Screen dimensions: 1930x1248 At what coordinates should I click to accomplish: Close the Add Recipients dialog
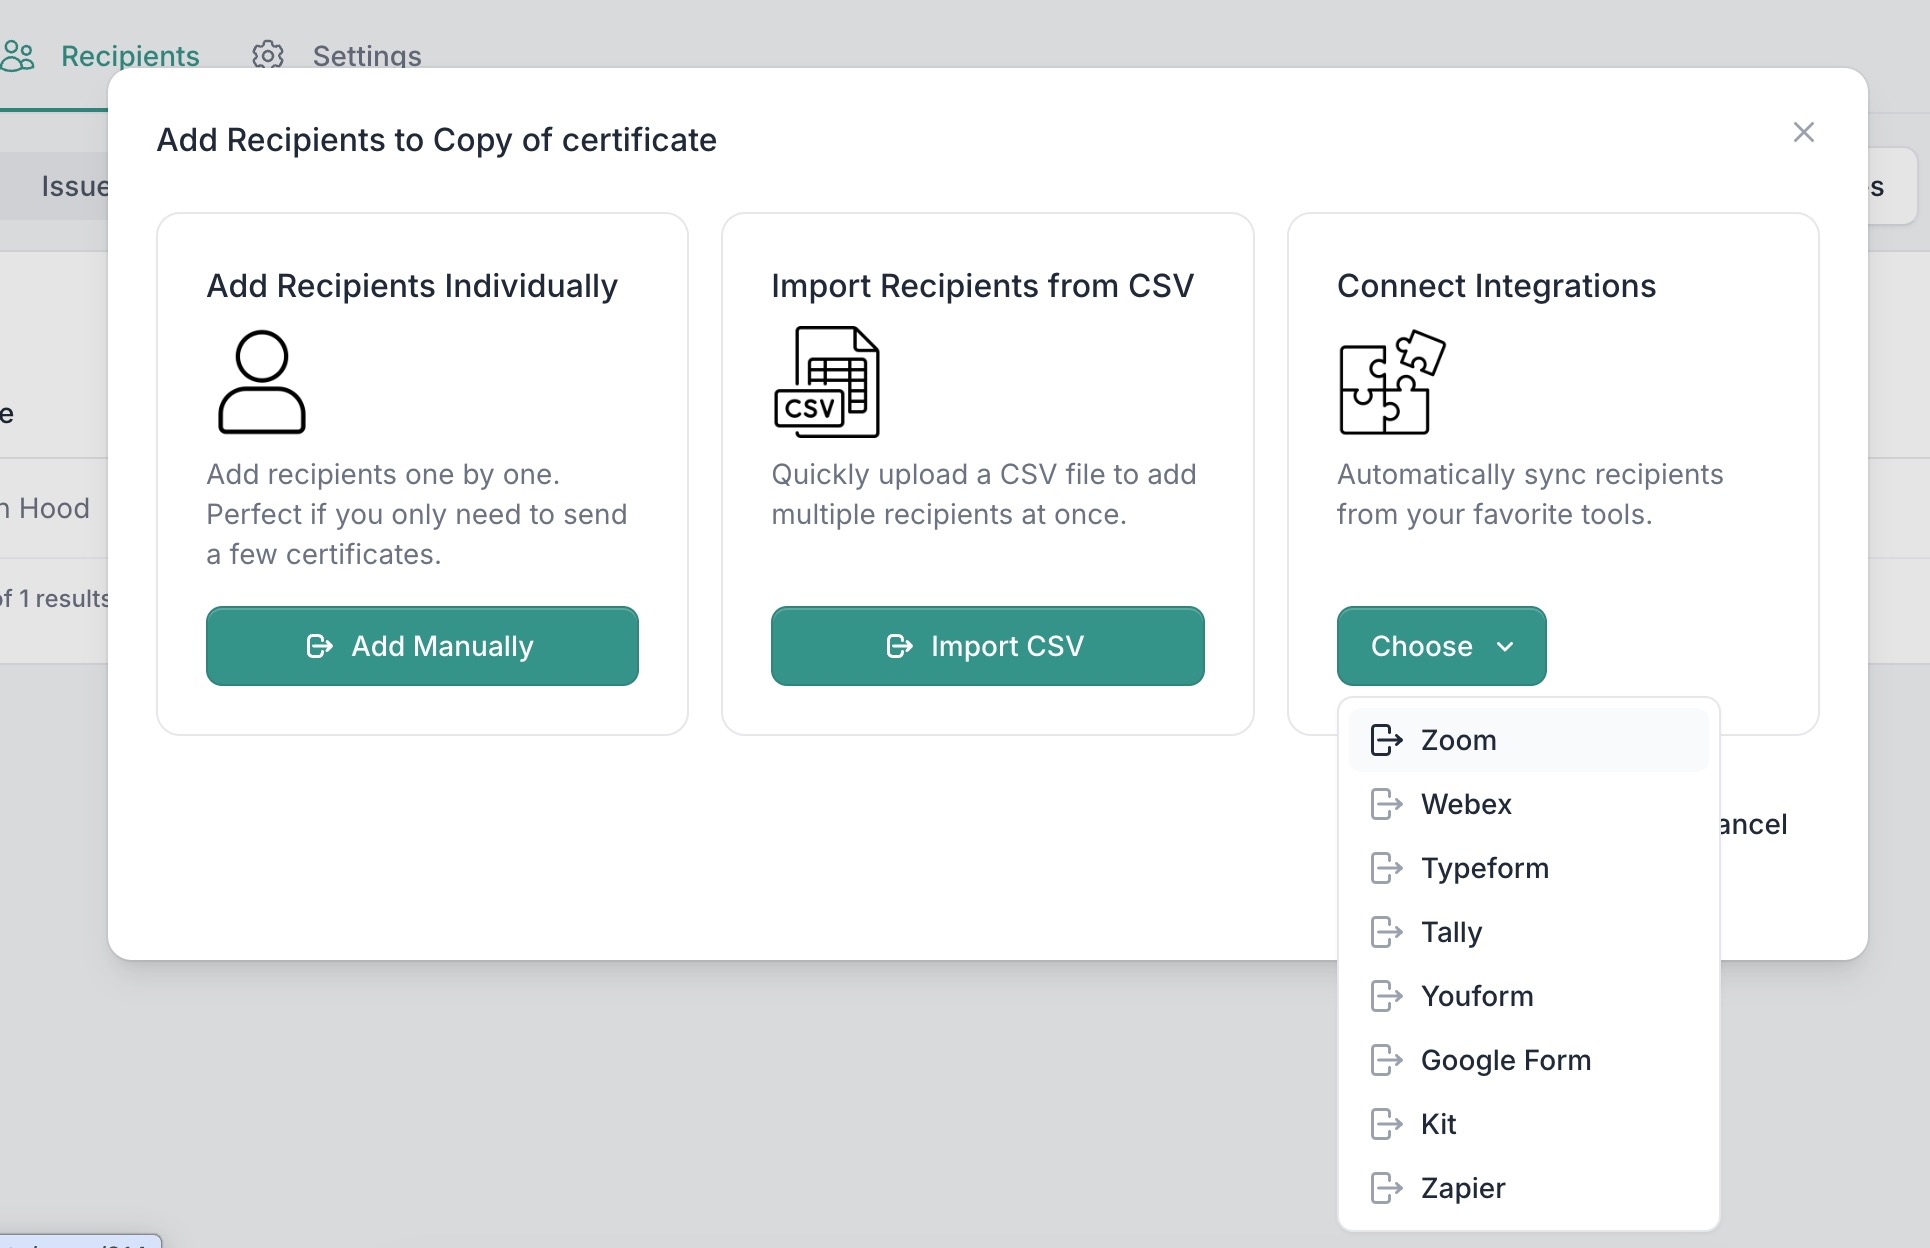tap(1804, 132)
